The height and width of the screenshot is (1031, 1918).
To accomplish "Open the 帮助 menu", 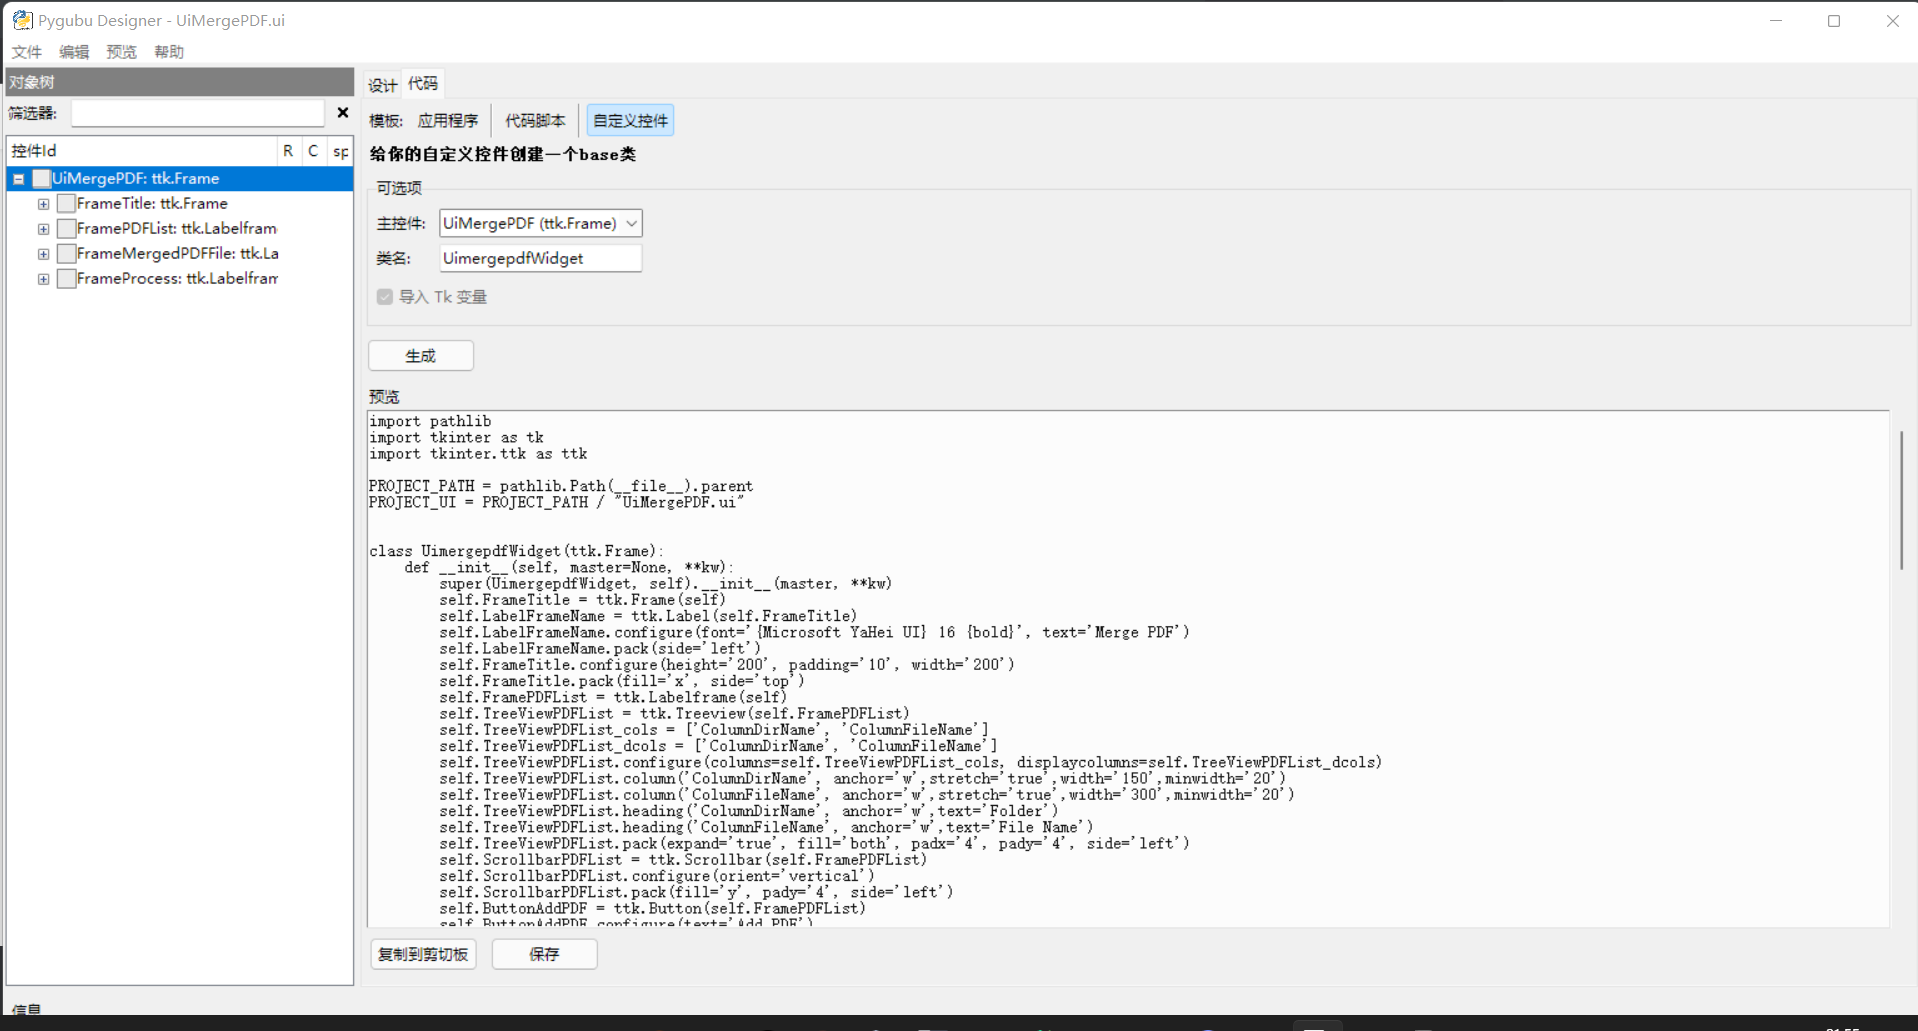I will pos(168,51).
